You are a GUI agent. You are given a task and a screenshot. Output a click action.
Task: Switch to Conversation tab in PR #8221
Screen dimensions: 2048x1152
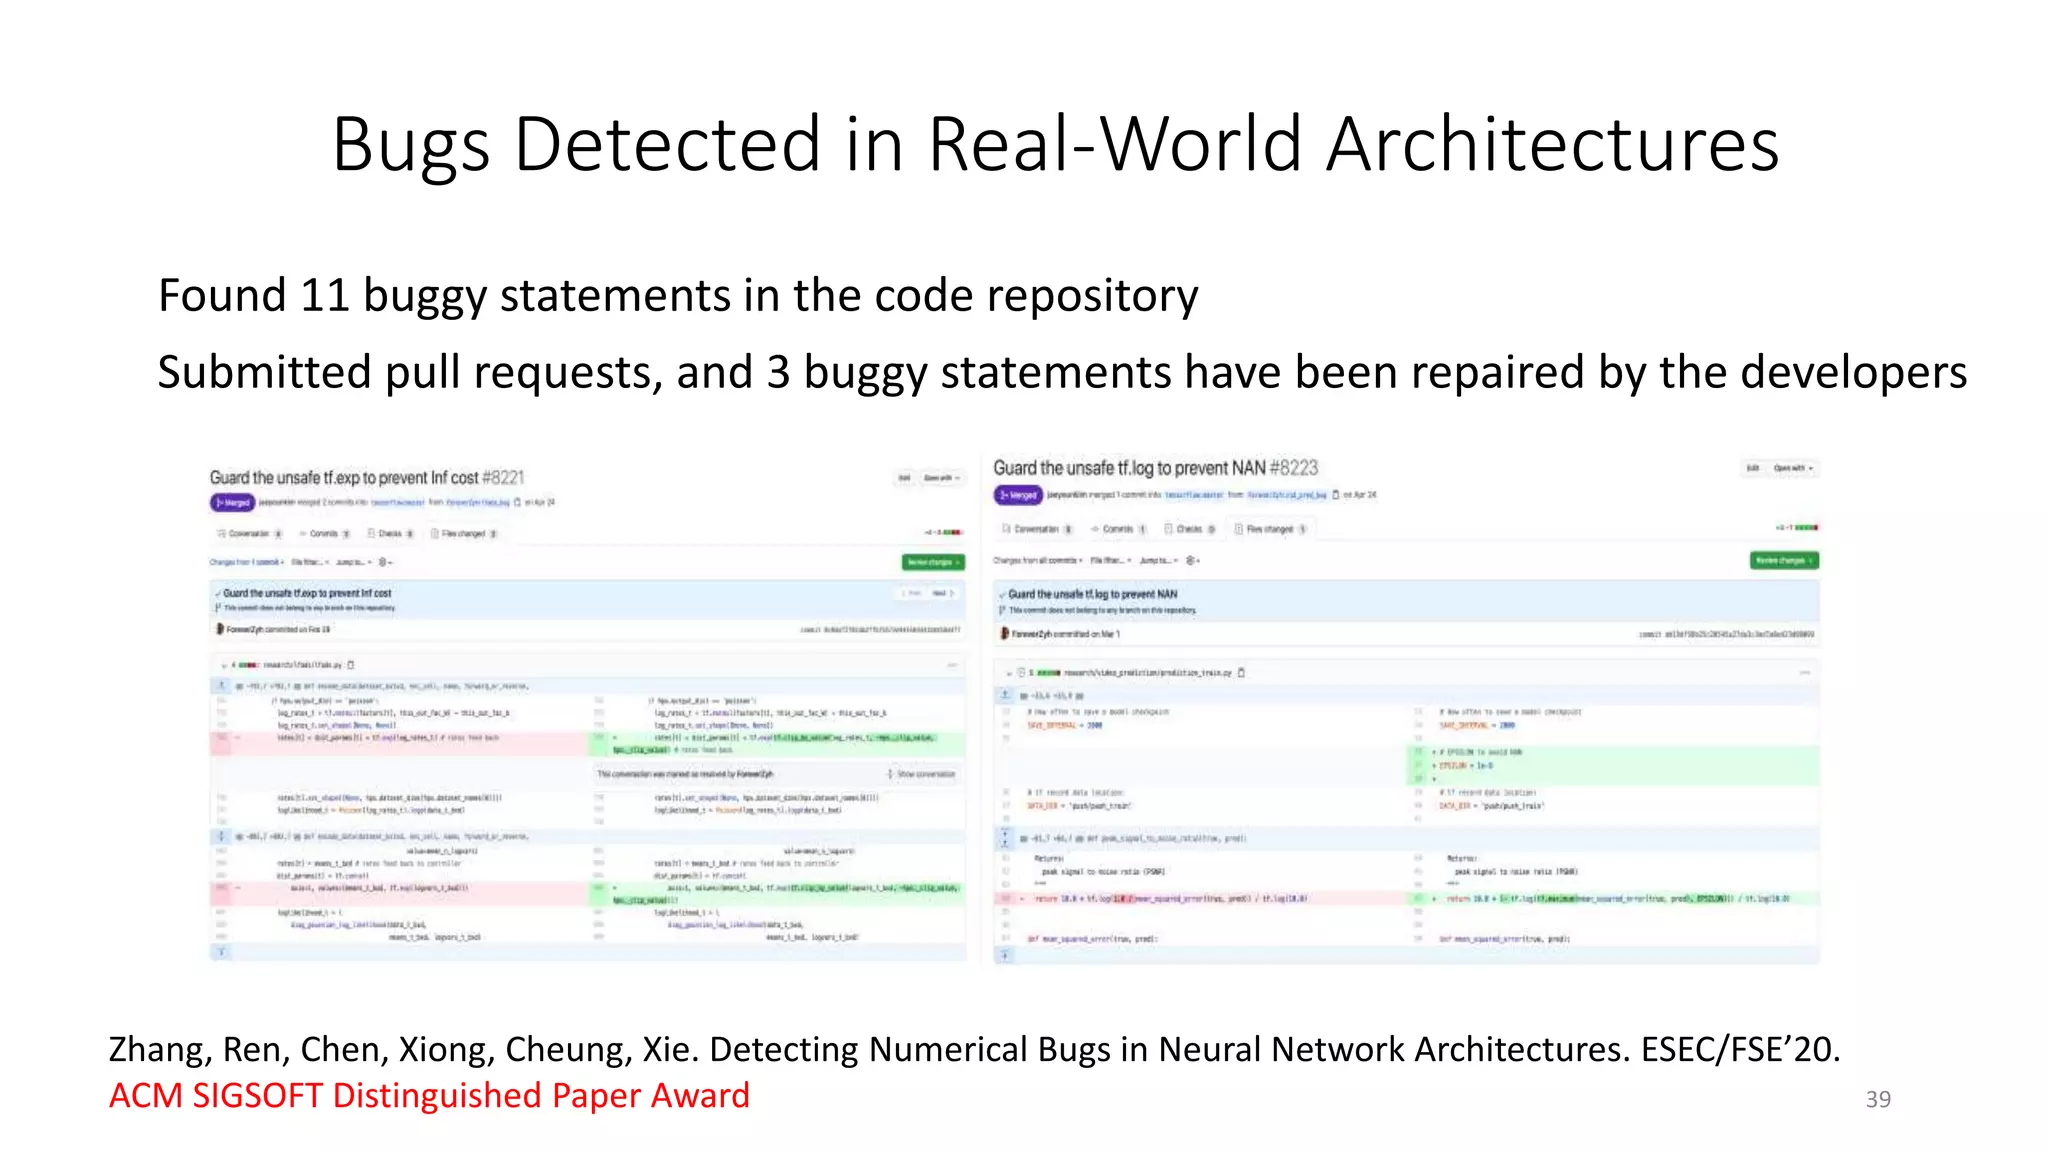[x=250, y=533]
